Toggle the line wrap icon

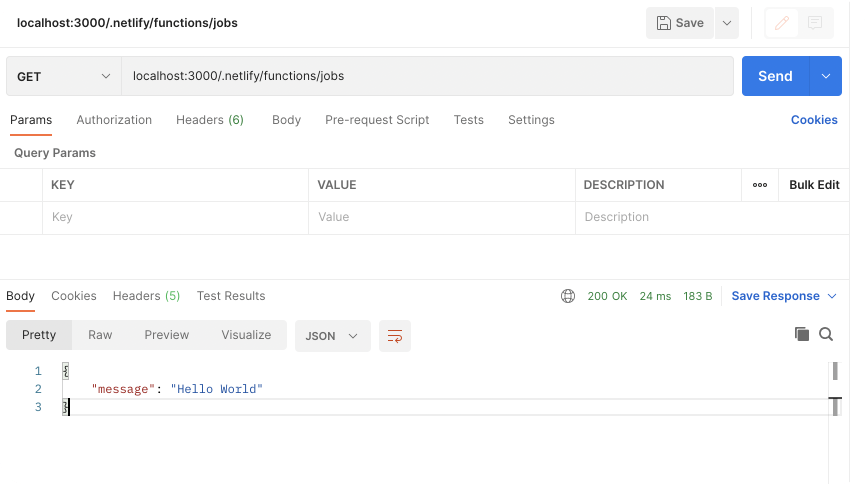[395, 336]
